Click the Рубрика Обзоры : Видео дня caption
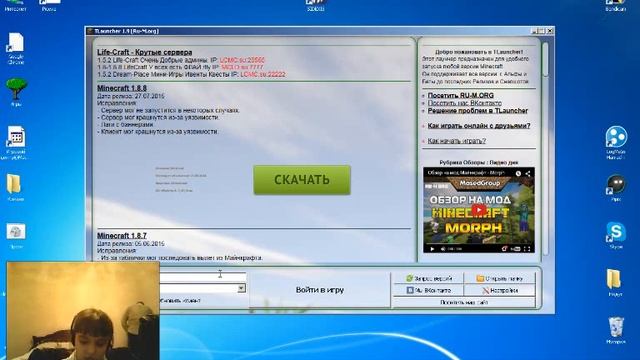This screenshot has height=360, width=640. pyautogui.click(x=478, y=162)
